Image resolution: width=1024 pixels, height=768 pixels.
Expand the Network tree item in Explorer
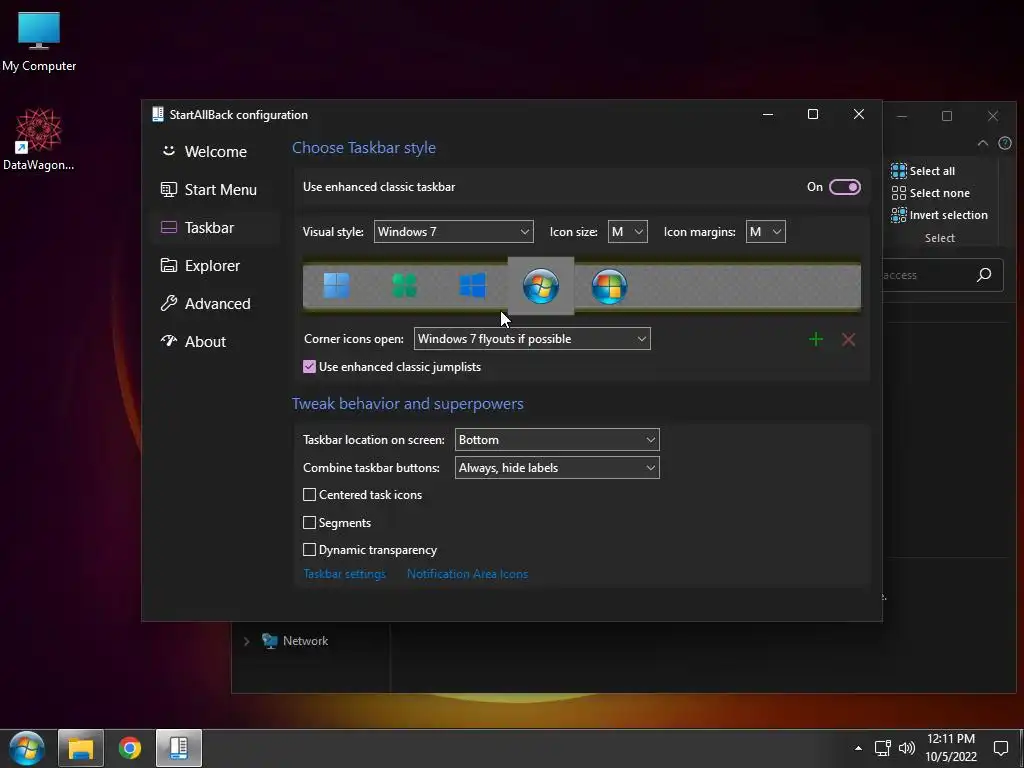pos(247,641)
